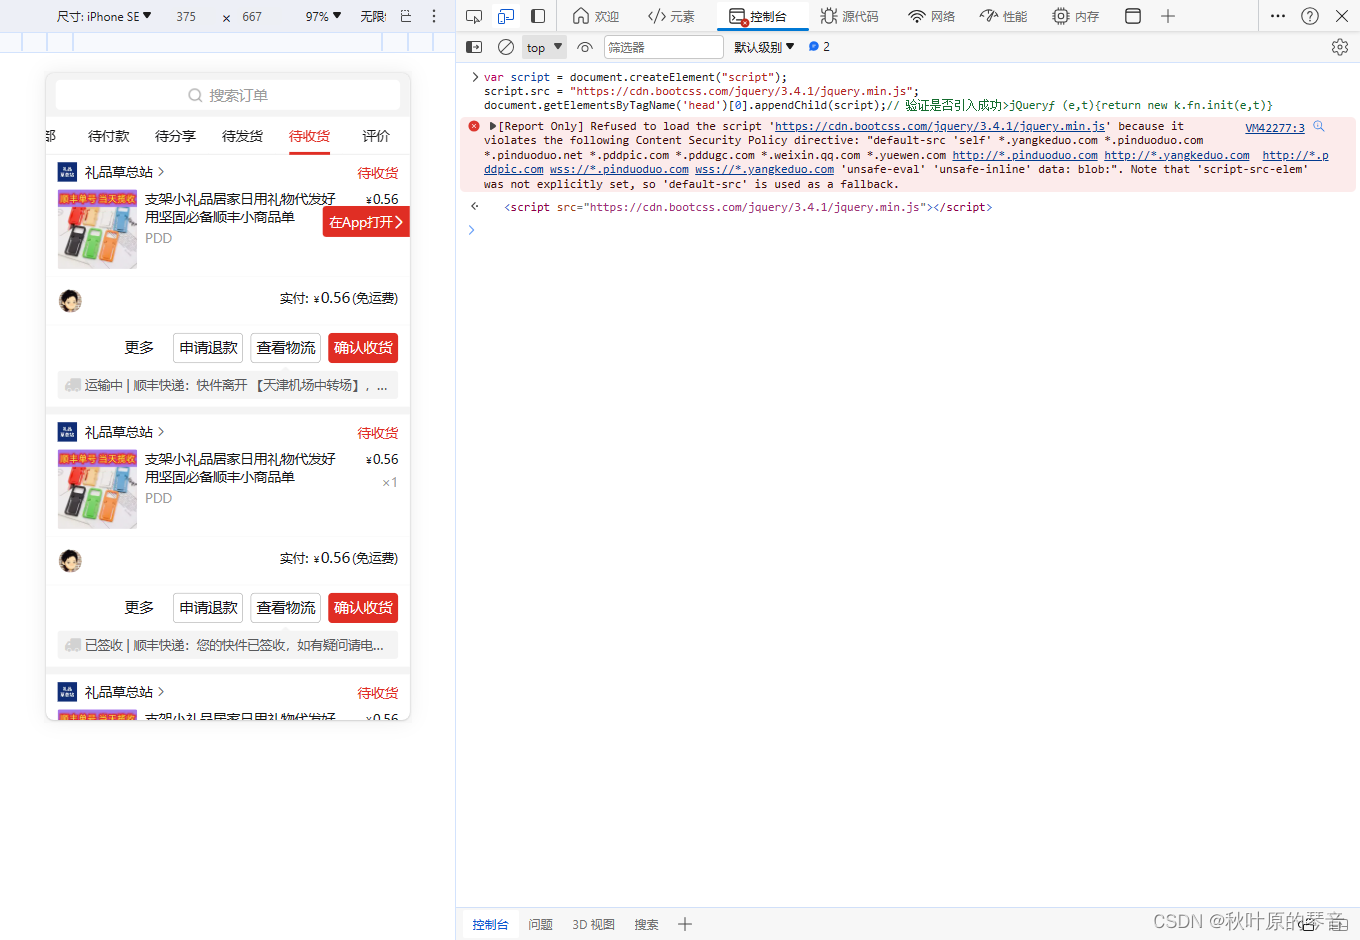The image size is (1360, 940).
Task: Open the 无限 throttling dropdown
Action: click(373, 16)
